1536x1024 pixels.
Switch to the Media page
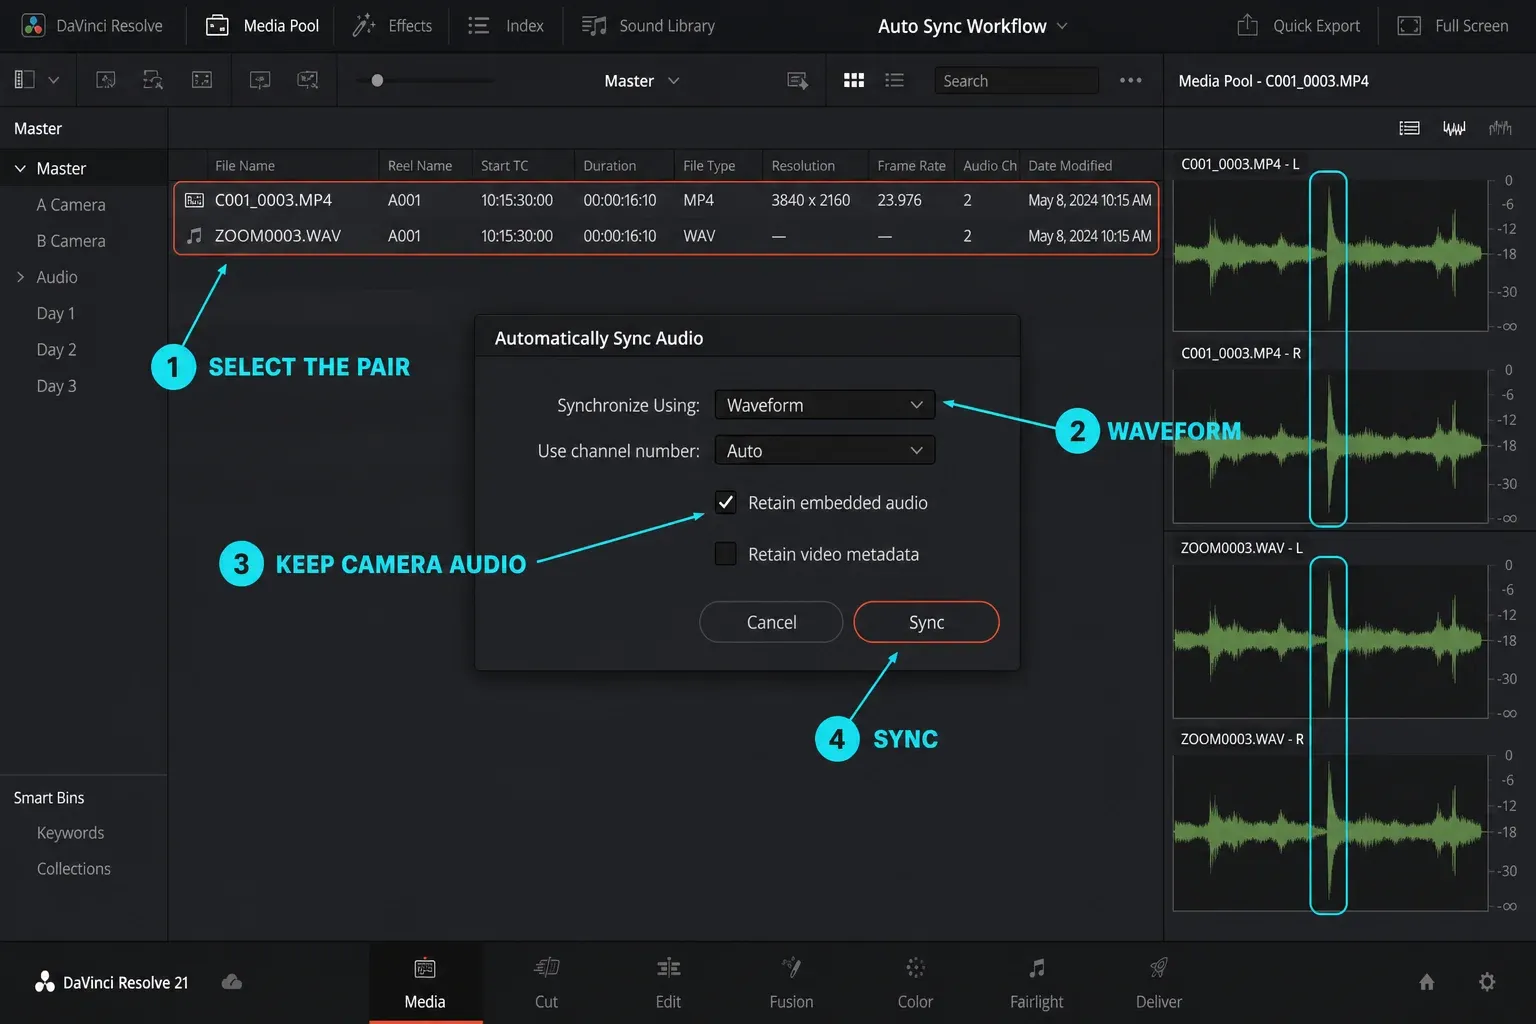tap(425, 983)
